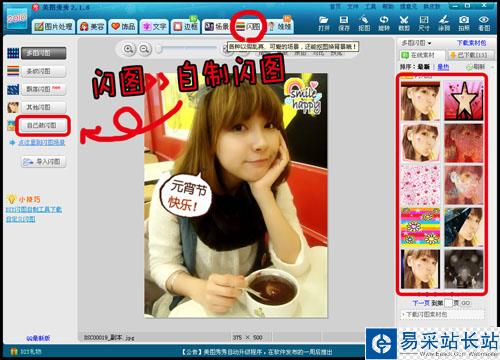Click the zoom out magnifier icon
500x360 pixels.
pos(144,49)
